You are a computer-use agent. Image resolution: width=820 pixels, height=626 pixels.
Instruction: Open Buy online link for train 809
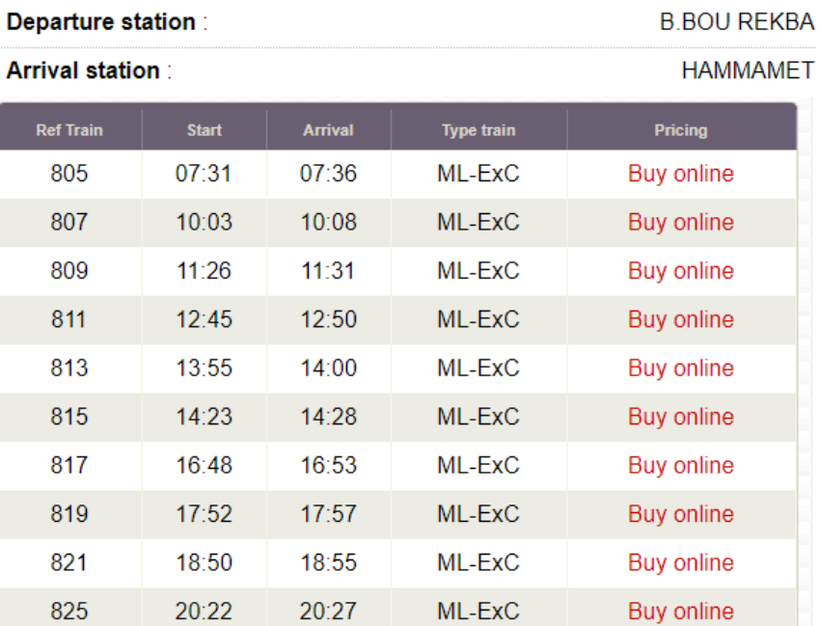point(680,271)
